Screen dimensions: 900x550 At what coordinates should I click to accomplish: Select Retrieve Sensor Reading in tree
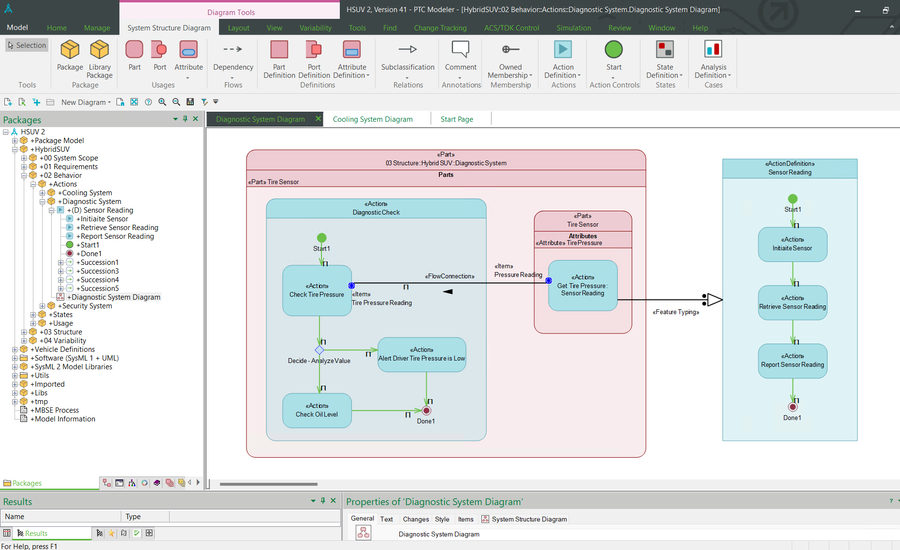(x=118, y=228)
